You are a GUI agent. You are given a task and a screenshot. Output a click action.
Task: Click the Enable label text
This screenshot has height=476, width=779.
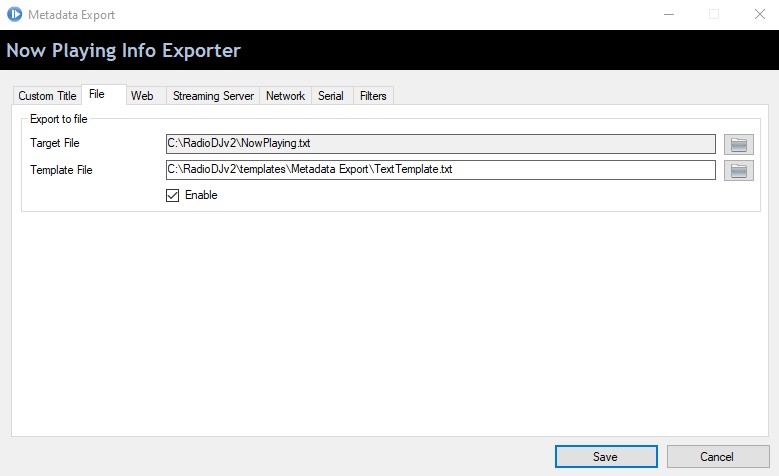point(201,195)
